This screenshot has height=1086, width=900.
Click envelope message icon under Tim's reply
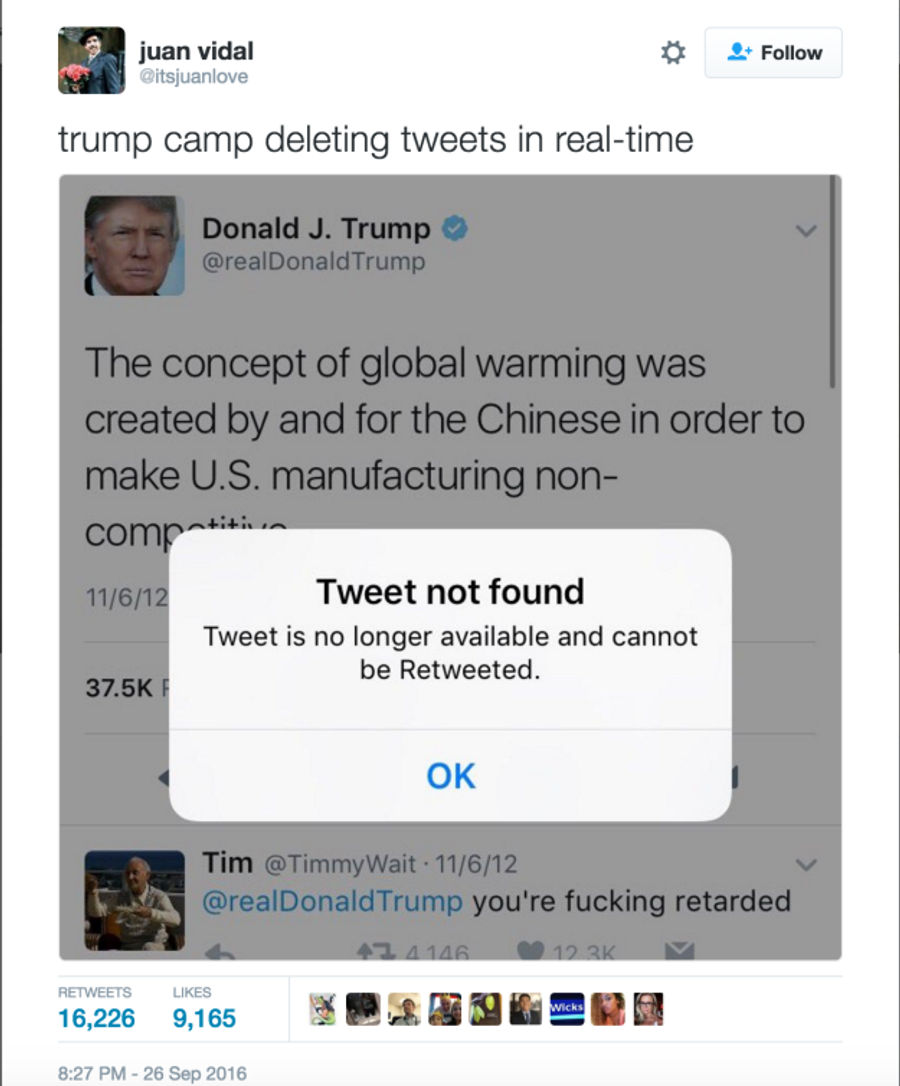click(x=679, y=951)
